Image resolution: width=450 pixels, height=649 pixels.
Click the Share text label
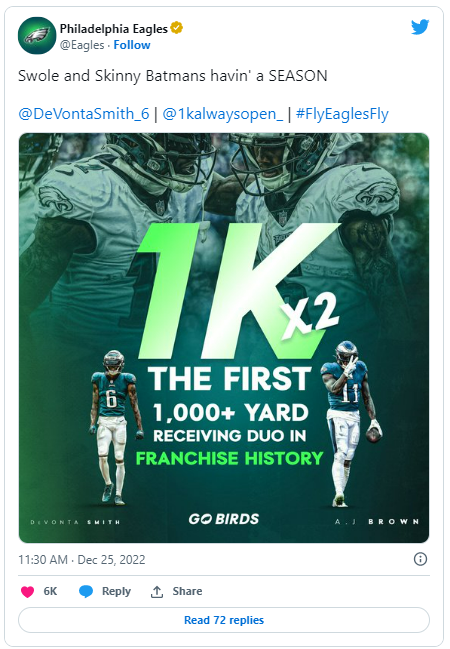point(187,591)
